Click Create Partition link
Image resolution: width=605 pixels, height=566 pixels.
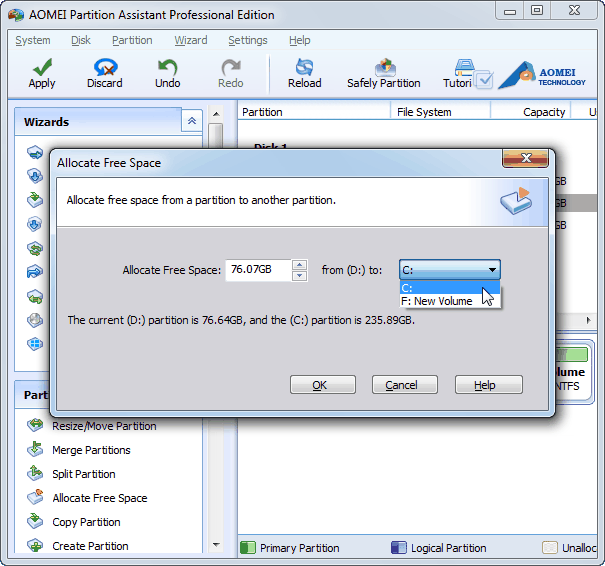point(90,546)
